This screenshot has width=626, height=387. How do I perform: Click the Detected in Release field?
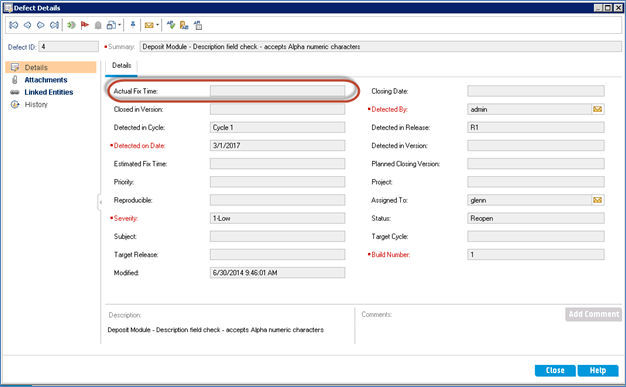(x=536, y=127)
